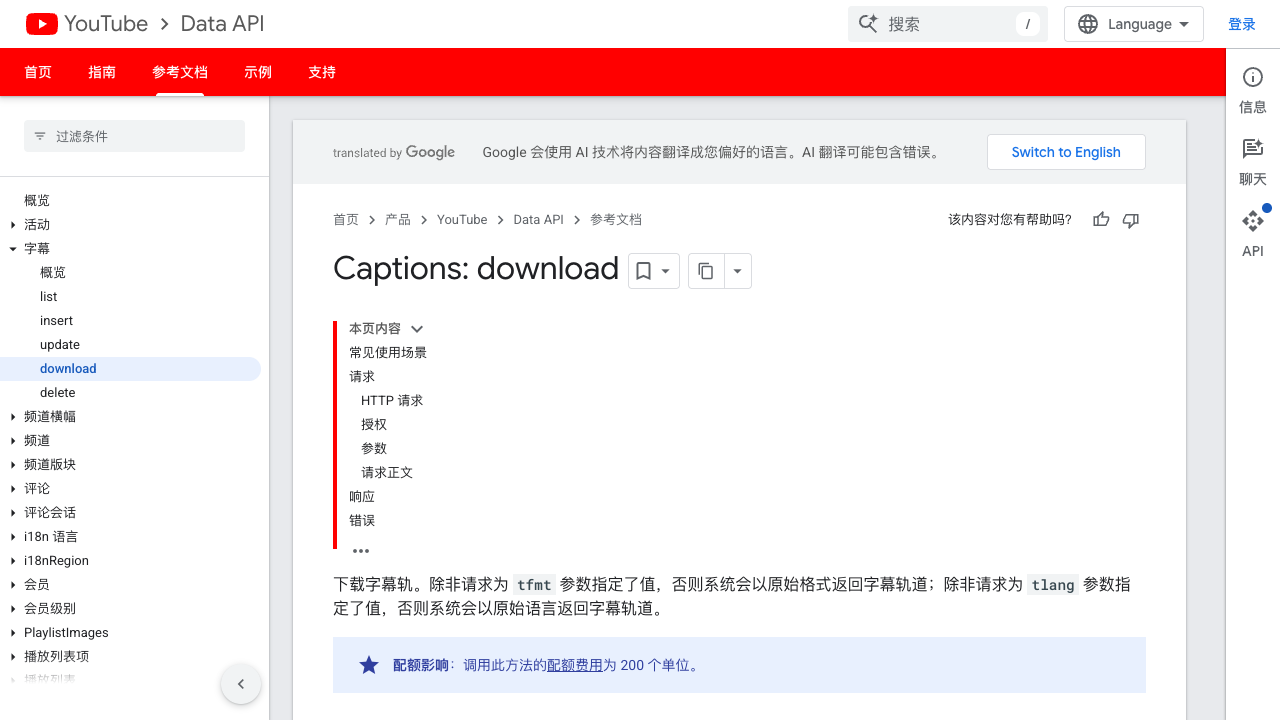Open the Language dropdown
Image resolution: width=1280 pixels, height=720 pixels.
[x=1134, y=24]
